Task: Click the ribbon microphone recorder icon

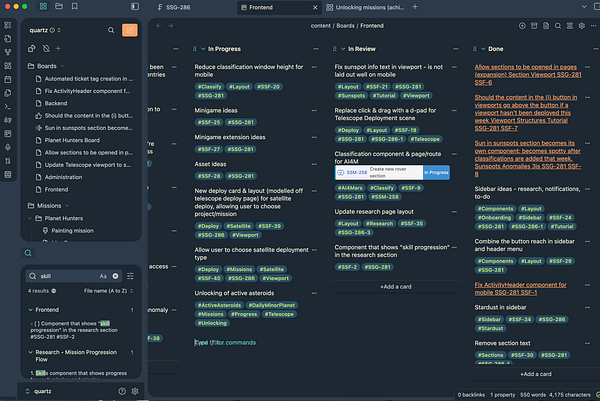Action: coord(8,147)
